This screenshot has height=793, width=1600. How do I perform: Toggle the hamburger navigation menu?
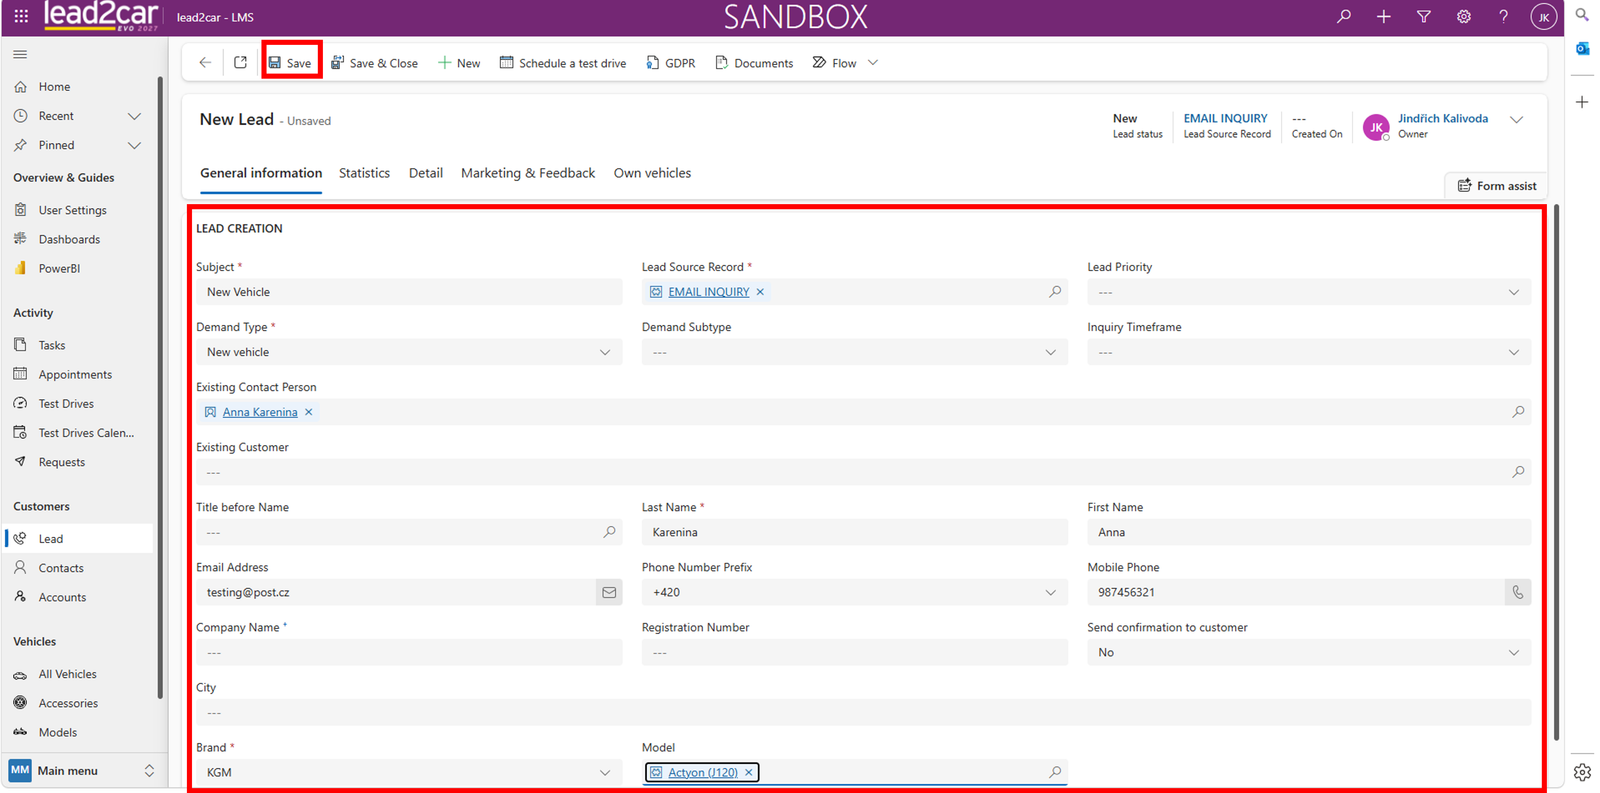[20, 54]
